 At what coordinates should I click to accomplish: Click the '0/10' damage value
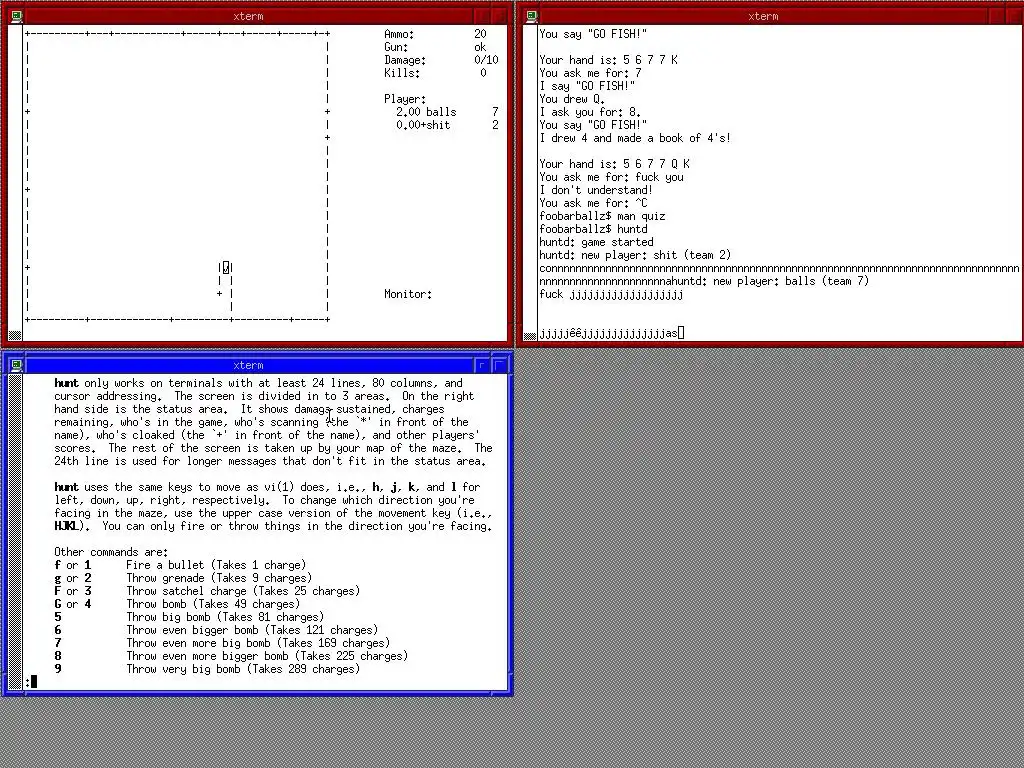tap(486, 60)
